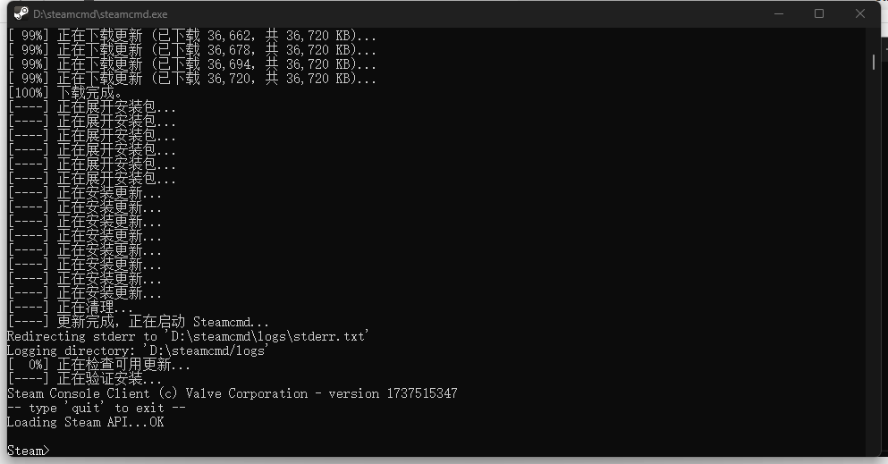Click the "type 'quit' to exit" line
The image size is (888, 464).
96,408
